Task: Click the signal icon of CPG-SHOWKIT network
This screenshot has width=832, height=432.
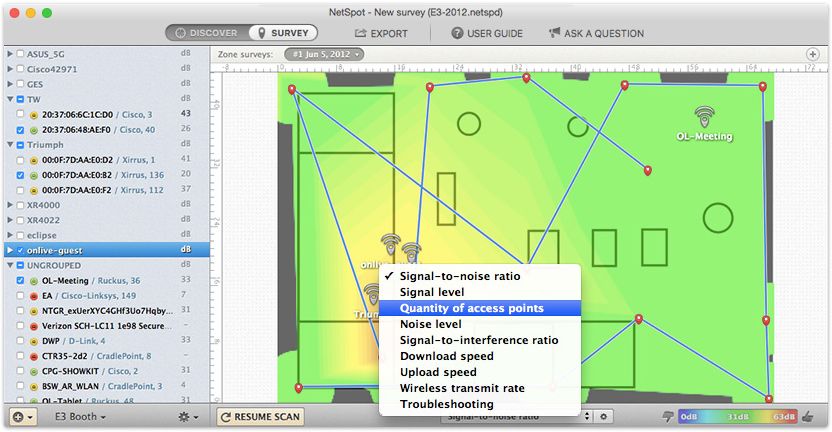Action: click(33, 371)
